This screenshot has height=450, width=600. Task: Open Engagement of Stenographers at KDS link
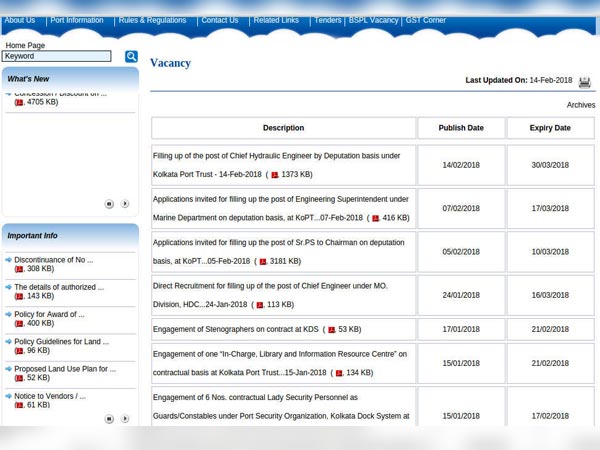tap(235, 329)
